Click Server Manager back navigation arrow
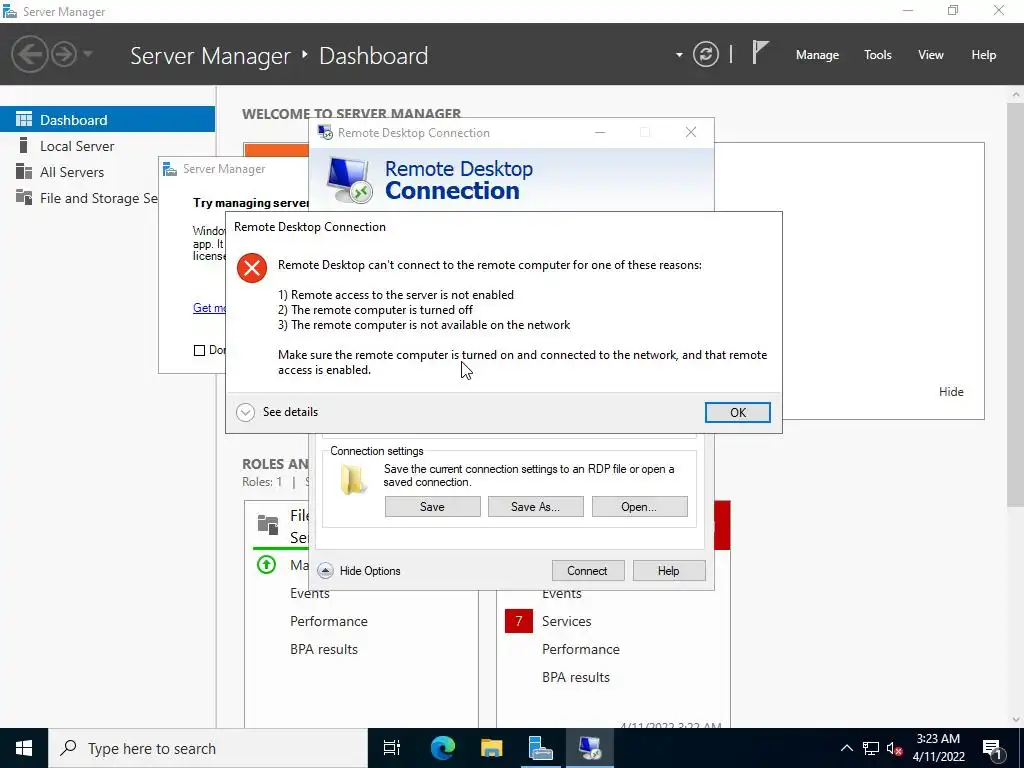The width and height of the screenshot is (1024, 768). pos(29,54)
